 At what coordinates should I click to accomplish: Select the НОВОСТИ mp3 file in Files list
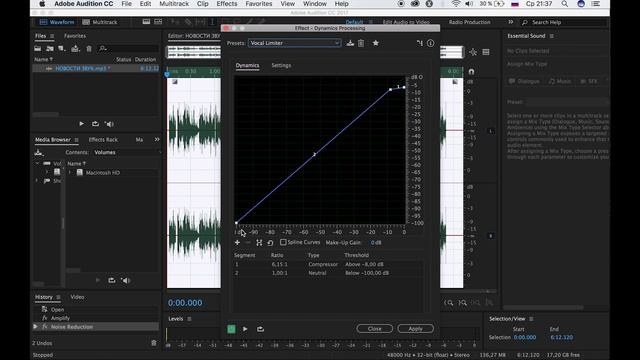coord(96,69)
